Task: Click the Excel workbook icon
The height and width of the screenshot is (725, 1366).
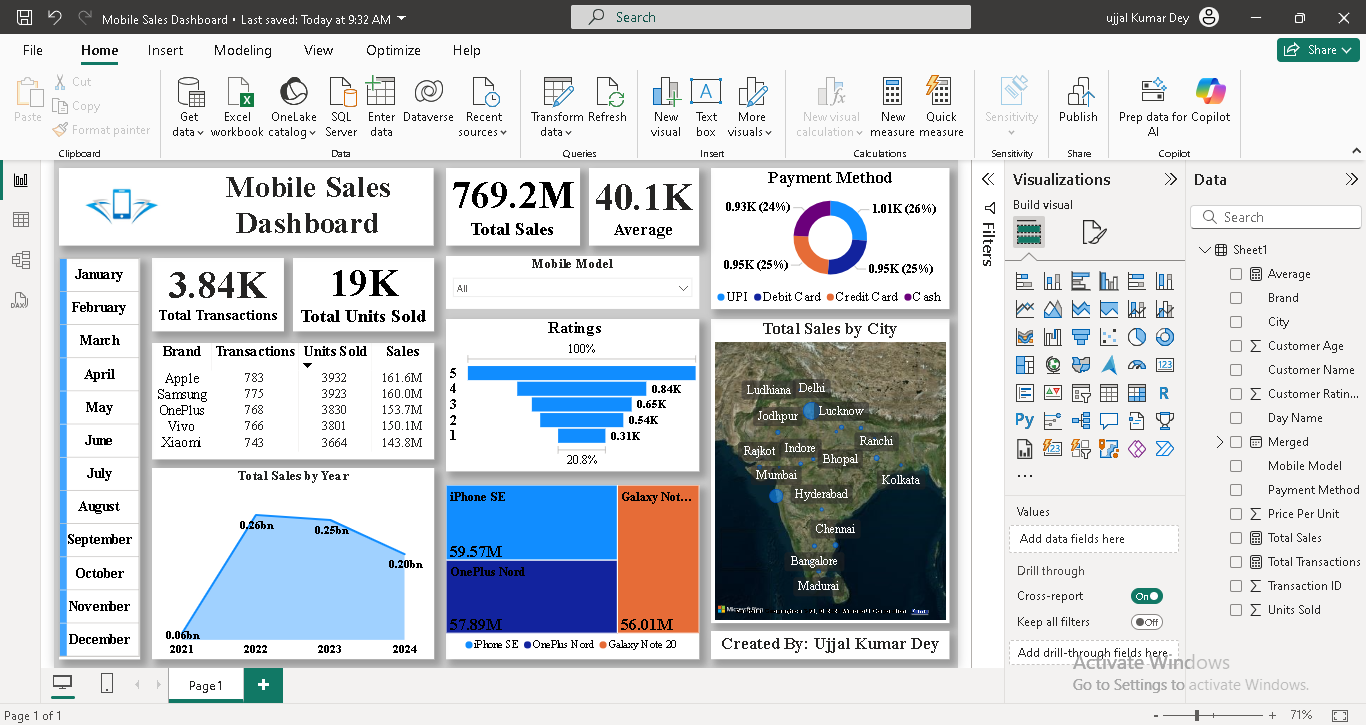Action: [x=237, y=93]
